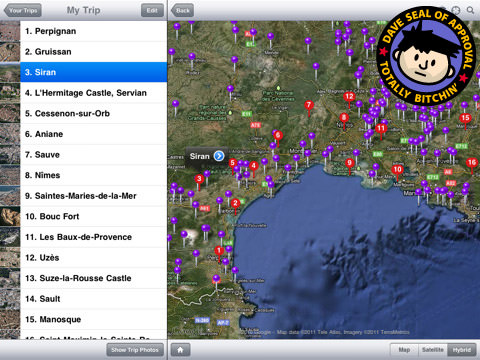This screenshot has height=360, width=480.
Task: Click red pin 10 near the coast
Action: [x=397, y=170]
